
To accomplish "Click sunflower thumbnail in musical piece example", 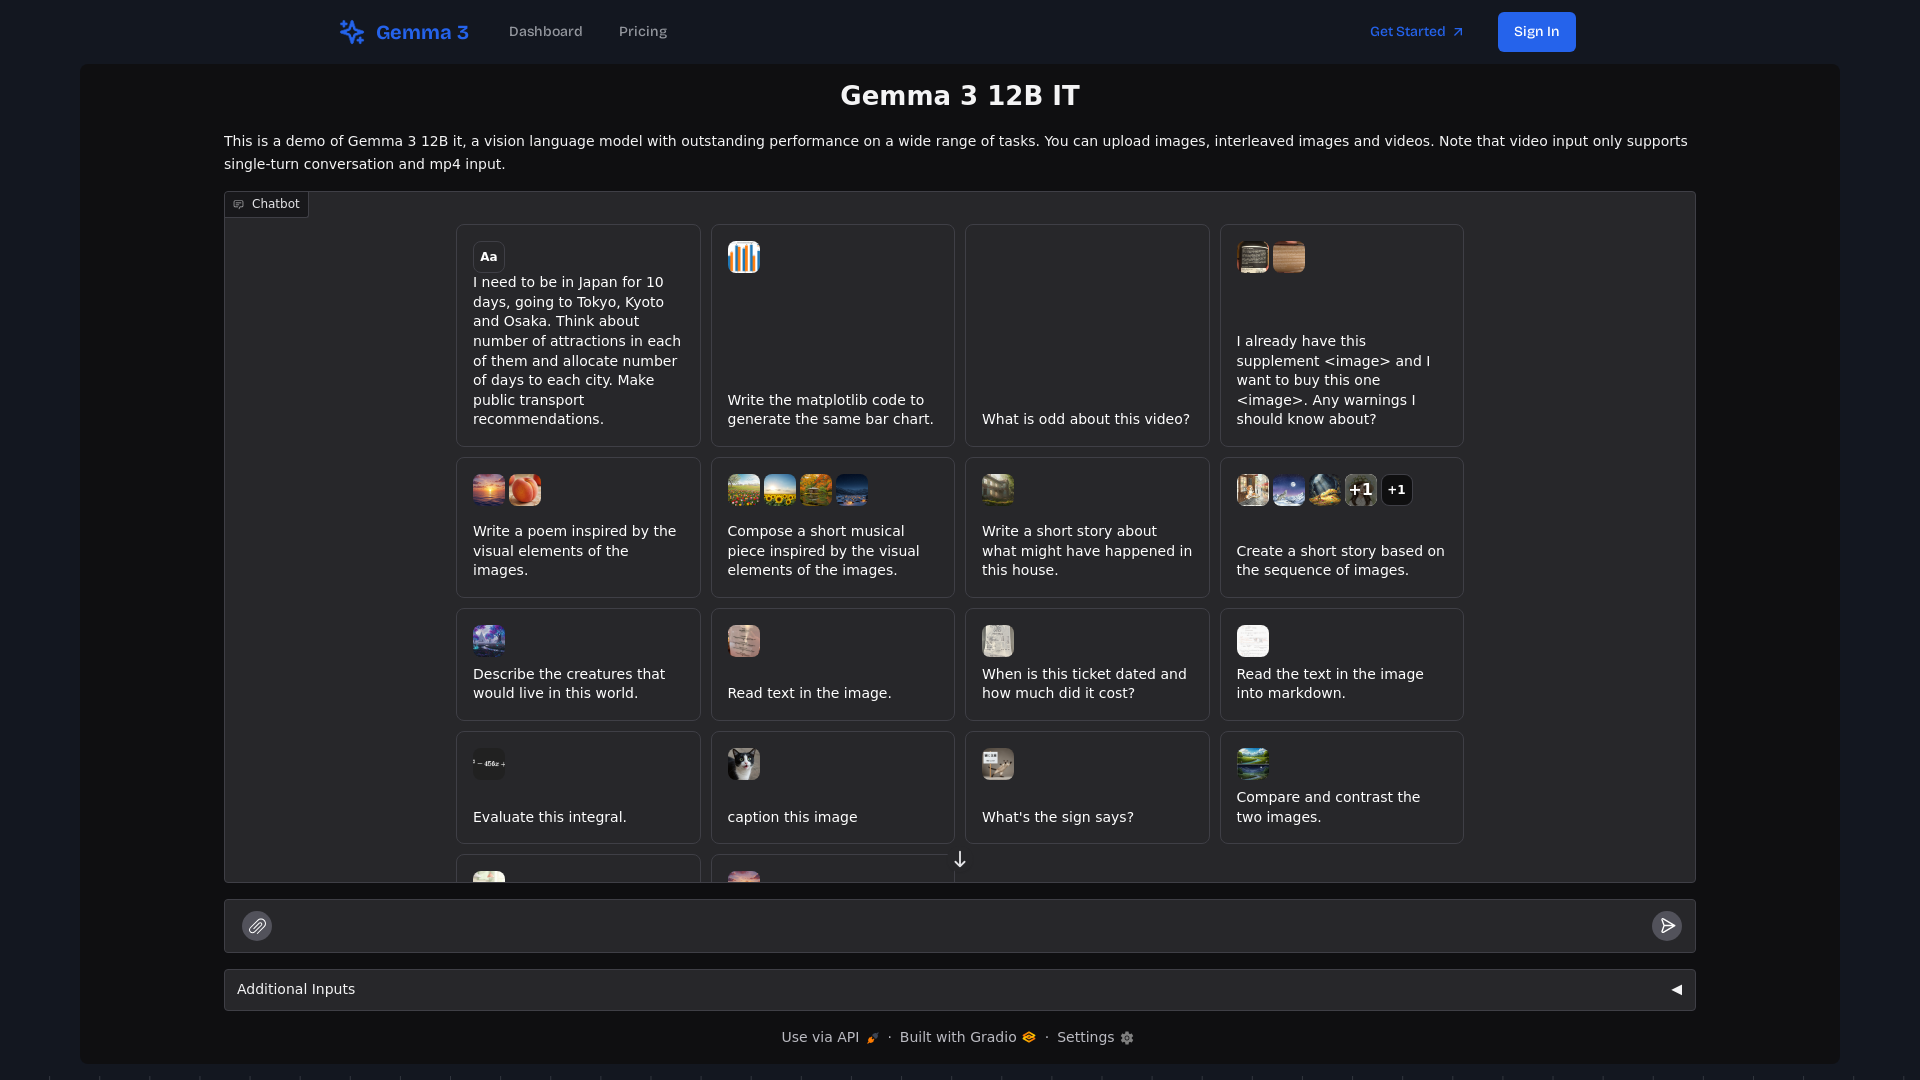I will coord(780,490).
